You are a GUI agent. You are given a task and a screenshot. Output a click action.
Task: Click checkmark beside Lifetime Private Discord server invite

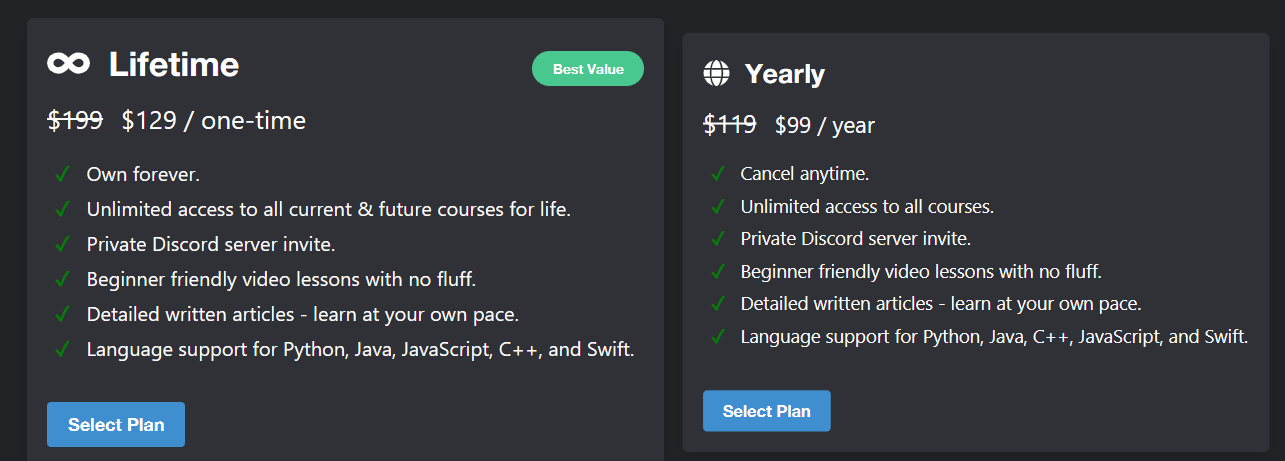[62, 244]
